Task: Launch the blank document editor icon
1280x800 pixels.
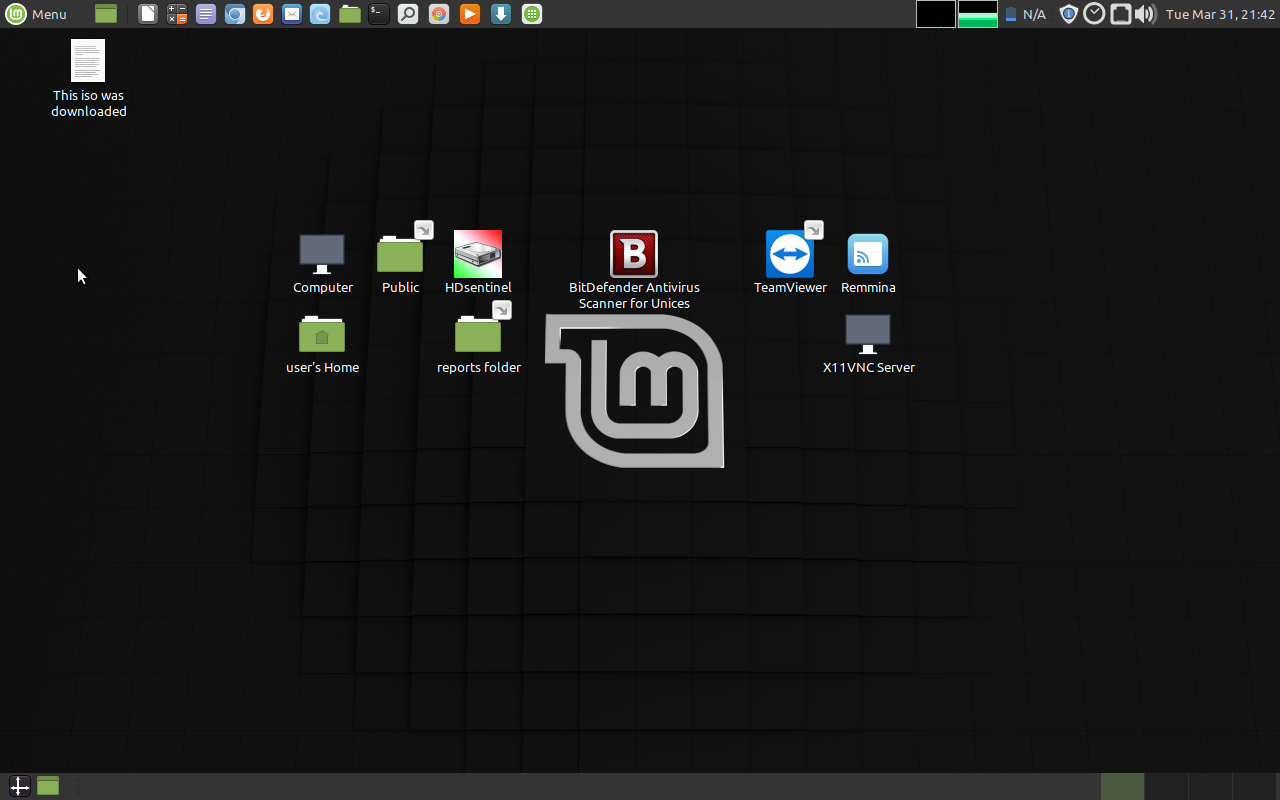Action: point(148,14)
